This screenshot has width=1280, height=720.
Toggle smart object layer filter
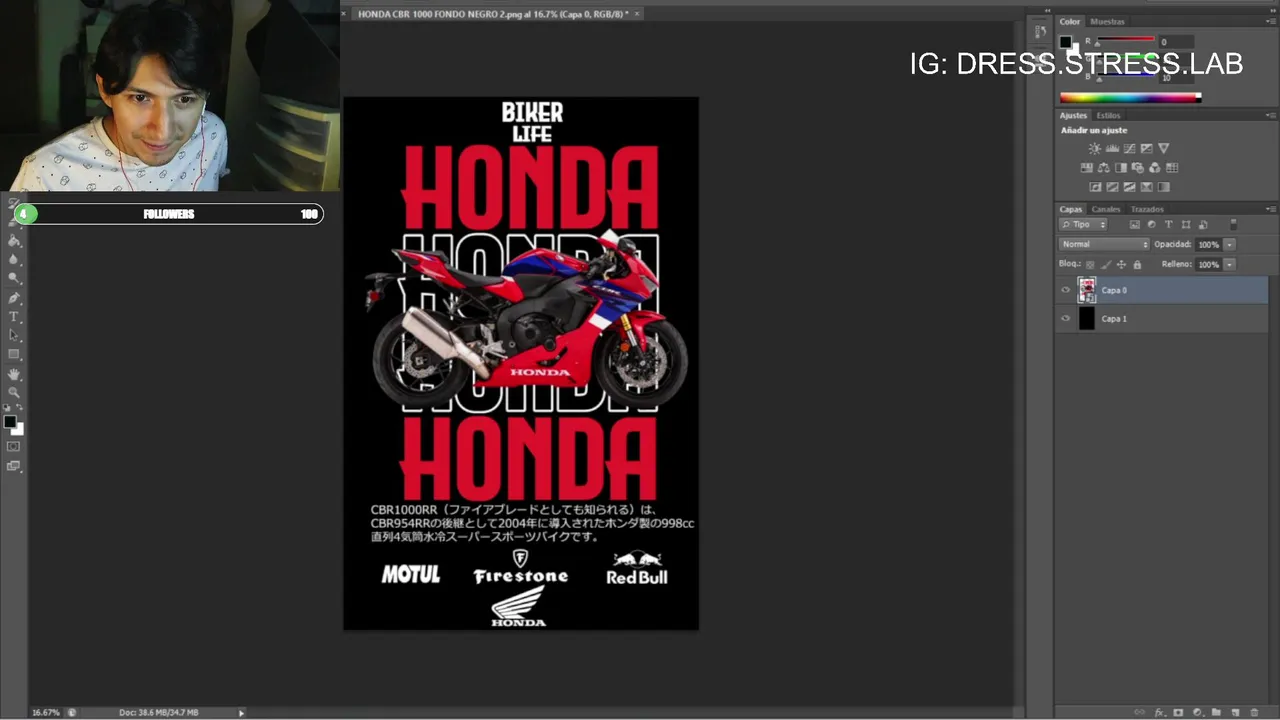(1203, 225)
